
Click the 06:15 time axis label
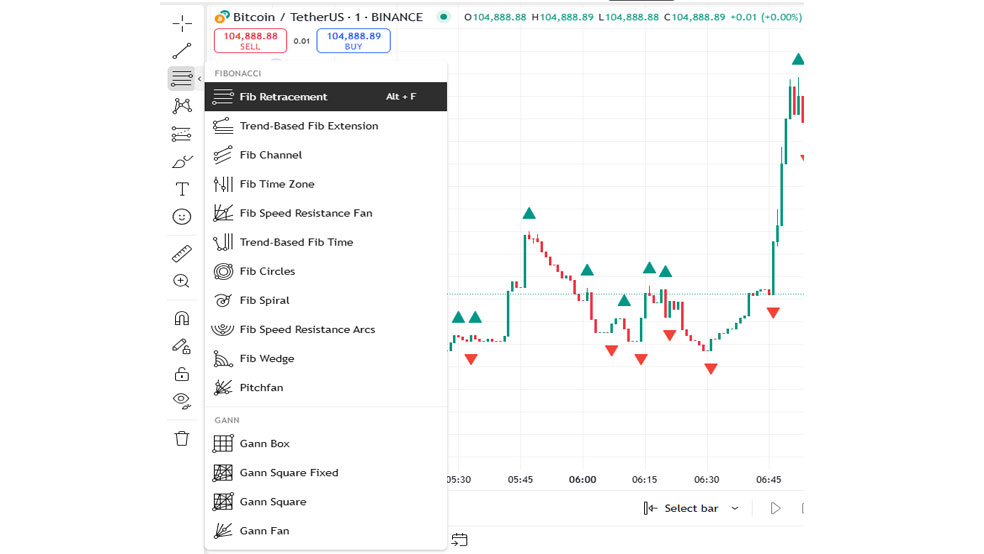point(644,479)
